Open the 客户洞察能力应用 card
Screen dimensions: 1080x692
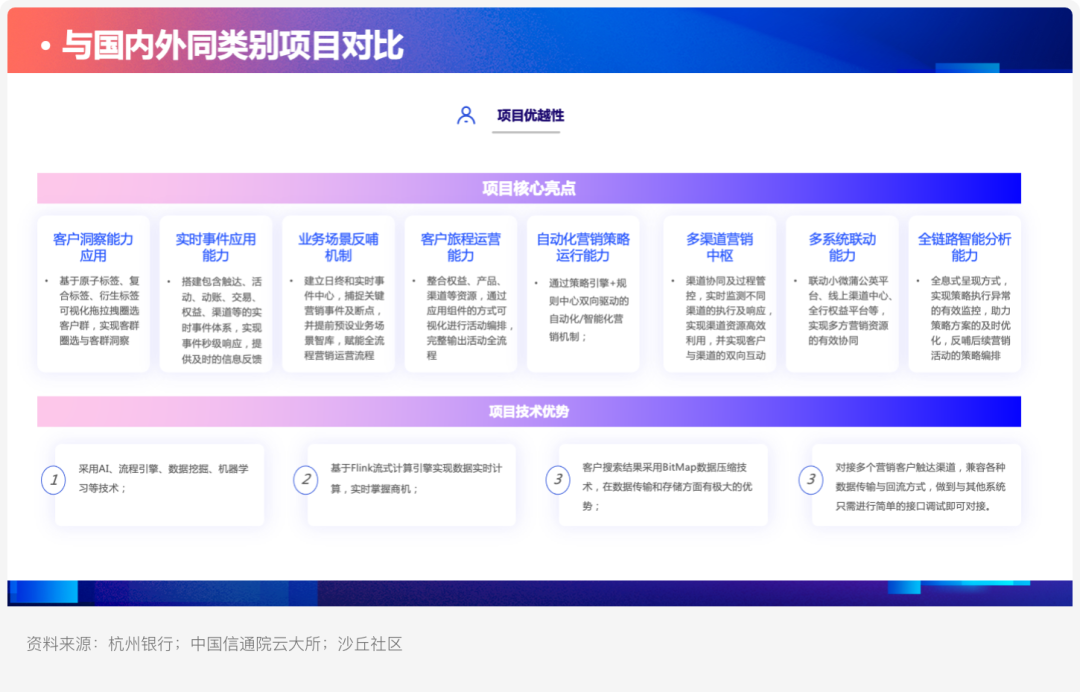click(x=94, y=294)
